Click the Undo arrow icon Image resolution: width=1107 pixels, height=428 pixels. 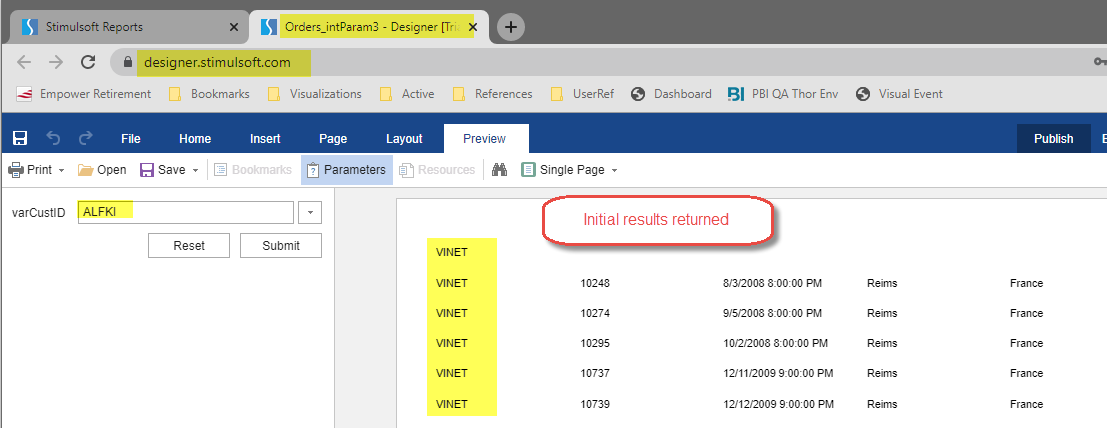pos(53,139)
